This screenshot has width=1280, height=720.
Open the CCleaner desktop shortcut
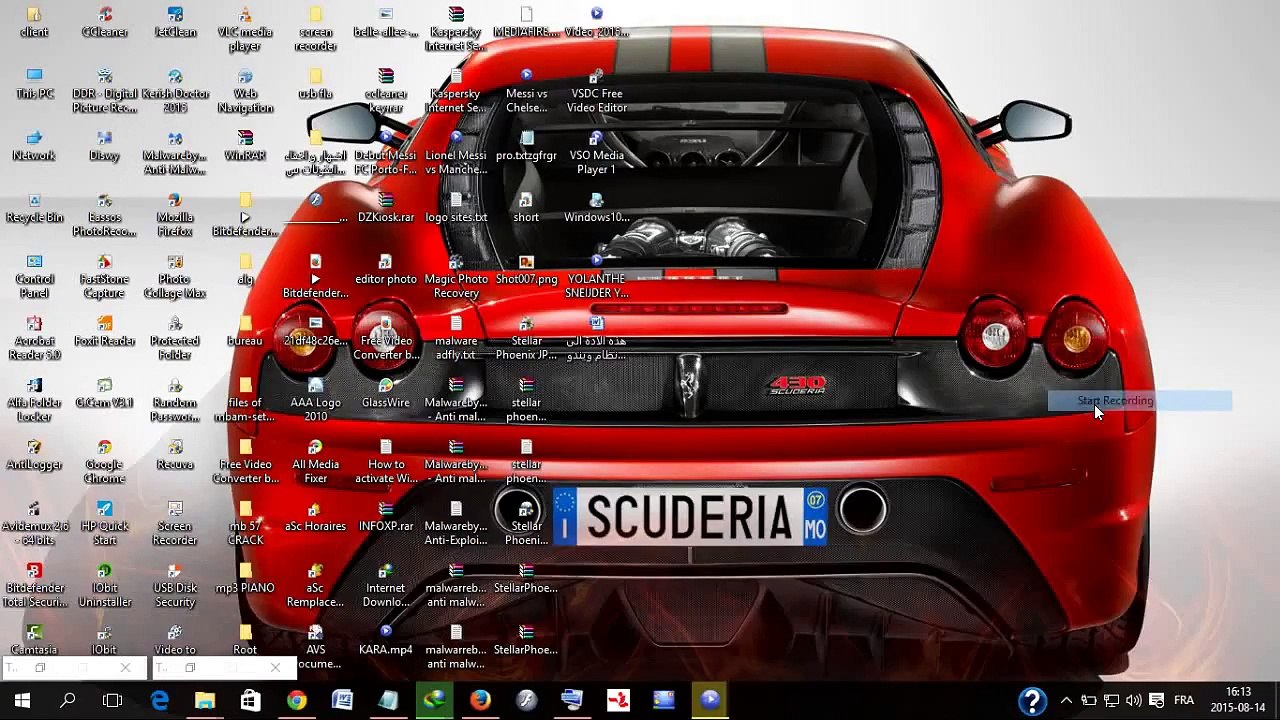tap(104, 23)
